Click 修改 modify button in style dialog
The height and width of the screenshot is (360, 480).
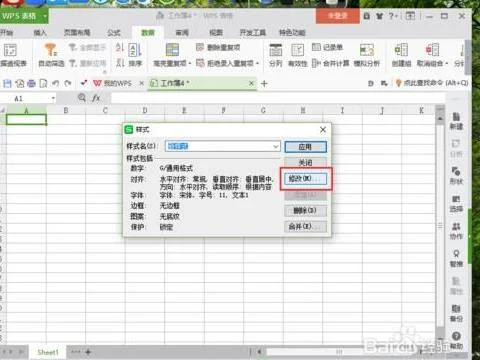[x=305, y=179]
